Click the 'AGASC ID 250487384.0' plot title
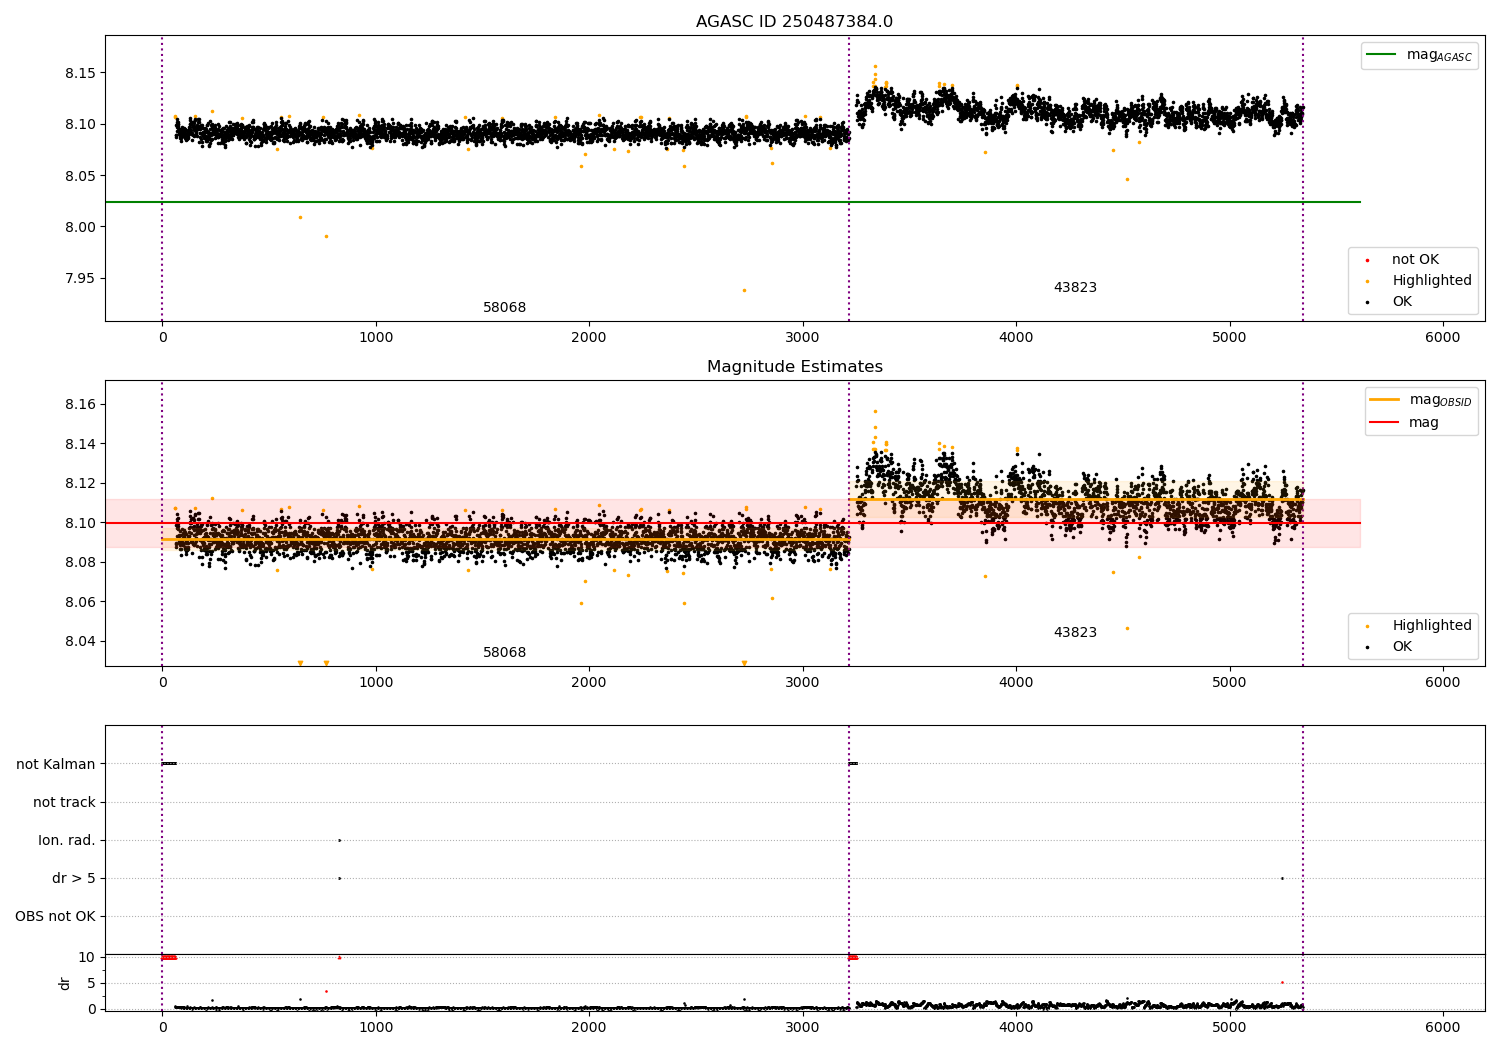This screenshot has height=1050, width=1500. [x=795, y=22]
